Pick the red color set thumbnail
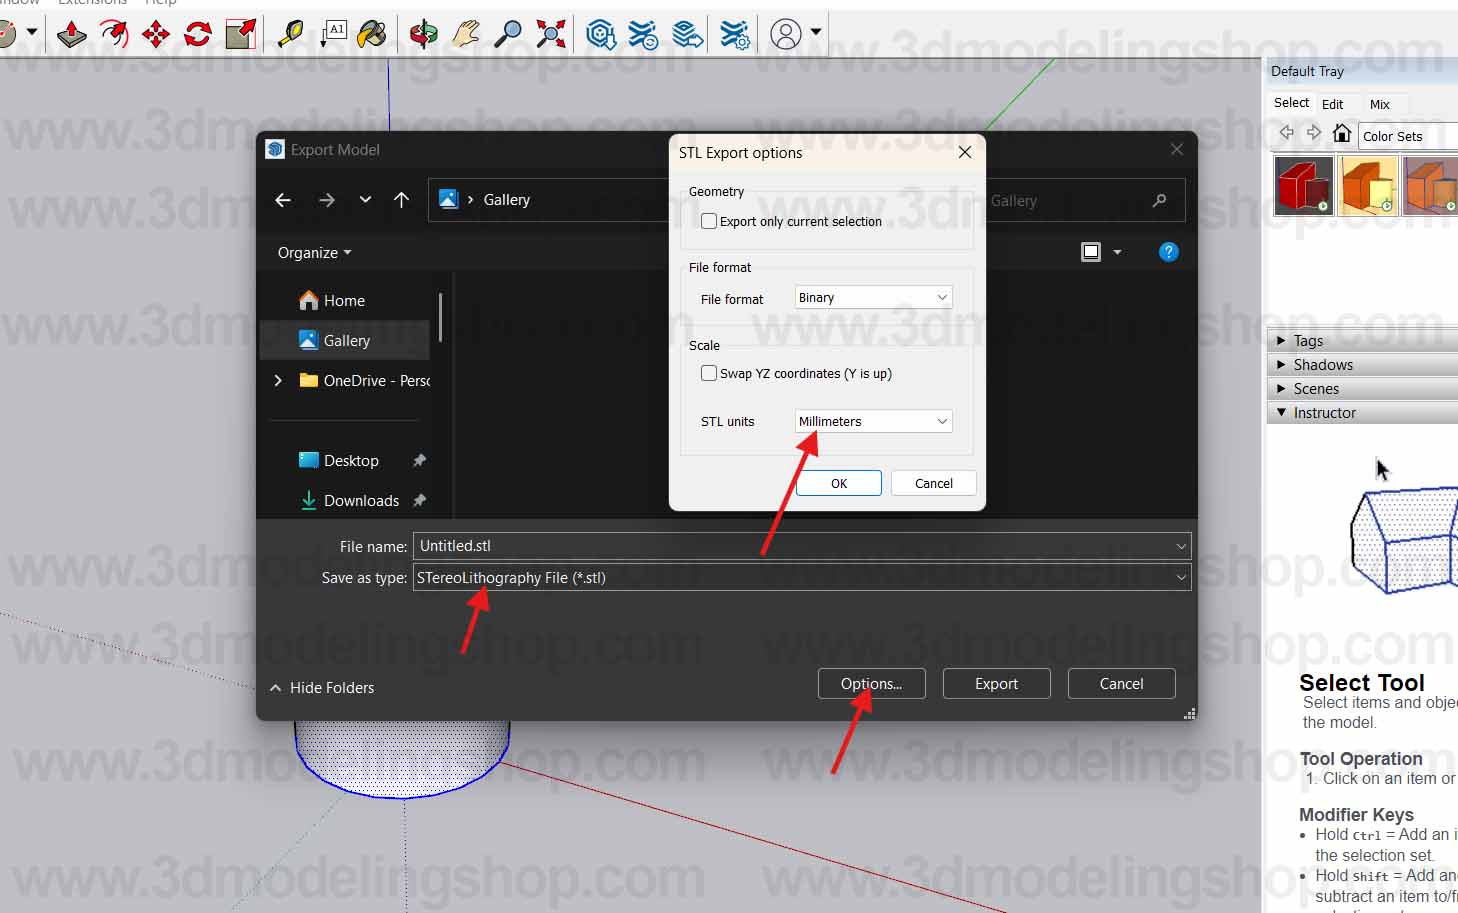 click(x=1303, y=186)
